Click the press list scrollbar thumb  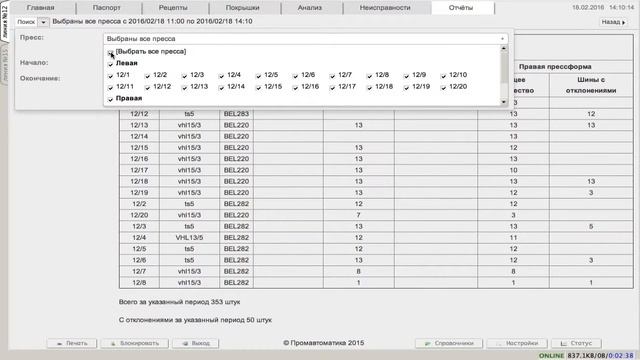click(504, 67)
